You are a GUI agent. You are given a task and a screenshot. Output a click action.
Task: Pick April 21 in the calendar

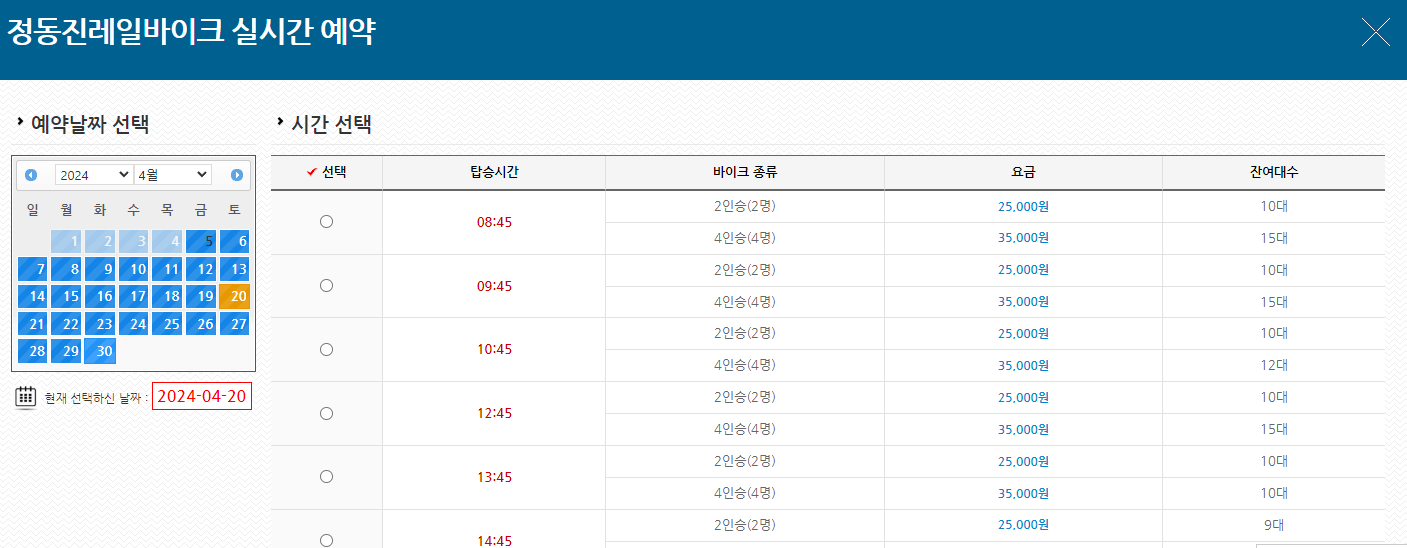[33, 324]
